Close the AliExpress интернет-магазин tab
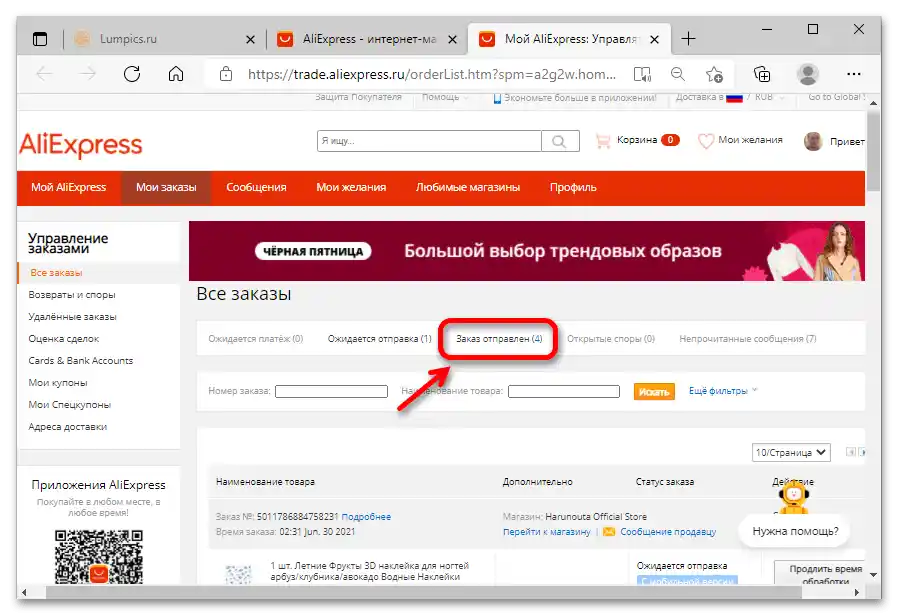 [x=452, y=40]
